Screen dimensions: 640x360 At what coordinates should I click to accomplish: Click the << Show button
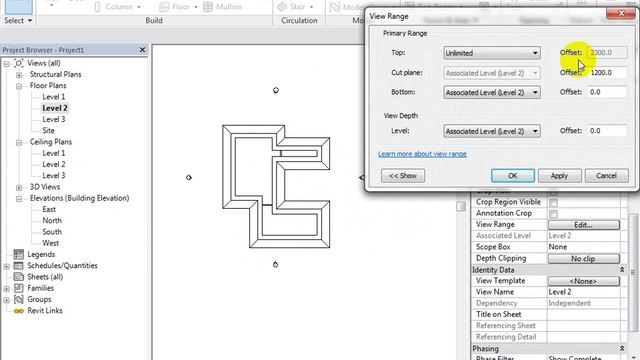click(403, 176)
